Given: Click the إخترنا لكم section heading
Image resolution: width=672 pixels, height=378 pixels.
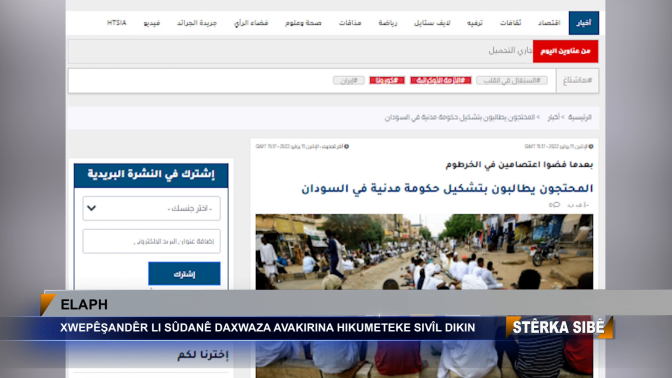Looking at the screenshot, I should (203, 355).
